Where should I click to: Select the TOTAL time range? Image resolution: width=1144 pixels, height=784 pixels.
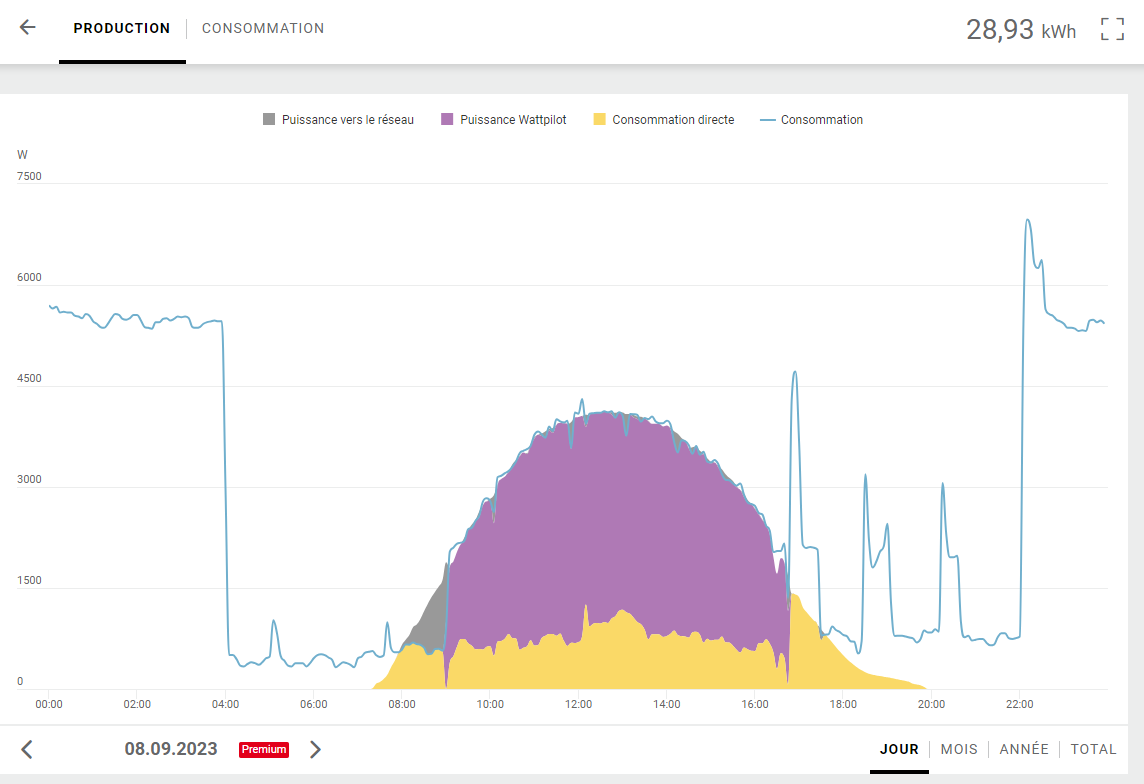tap(1093, 749)
